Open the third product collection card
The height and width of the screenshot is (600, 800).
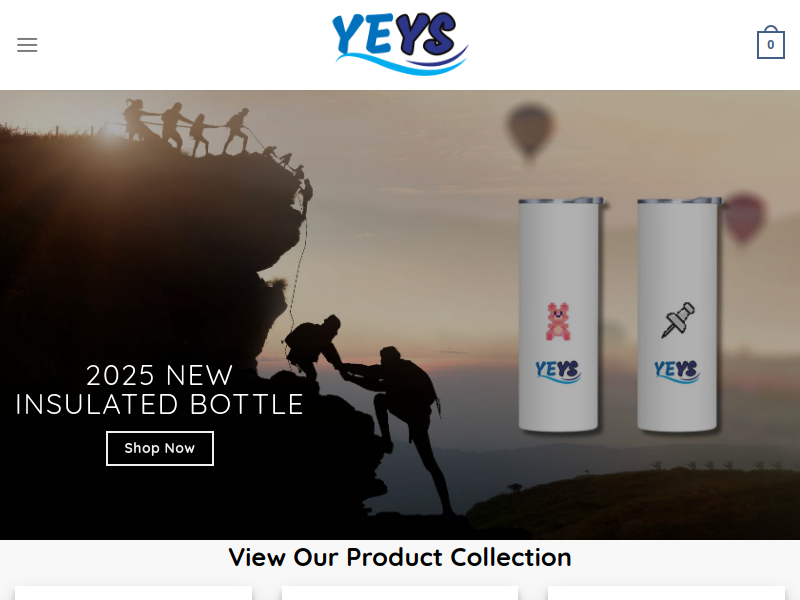666,593
